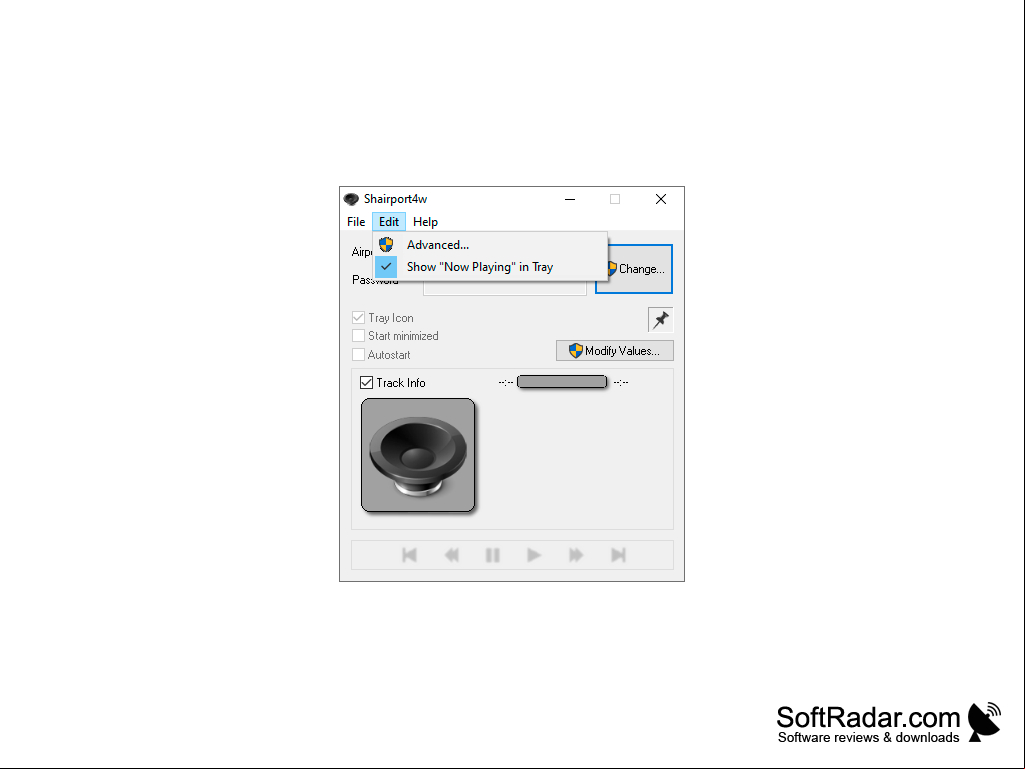Screen dimensions: 1025x769
Task: Click the fast forward button
Action: coord(576,555)
